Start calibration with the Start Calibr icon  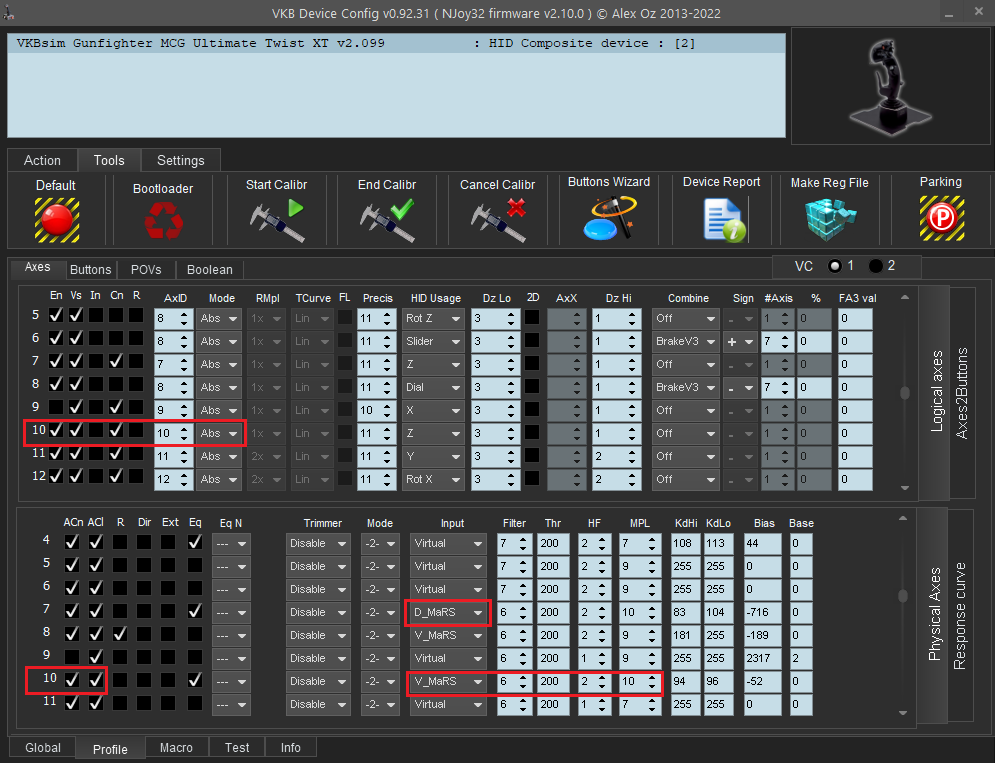coord(276,219)
